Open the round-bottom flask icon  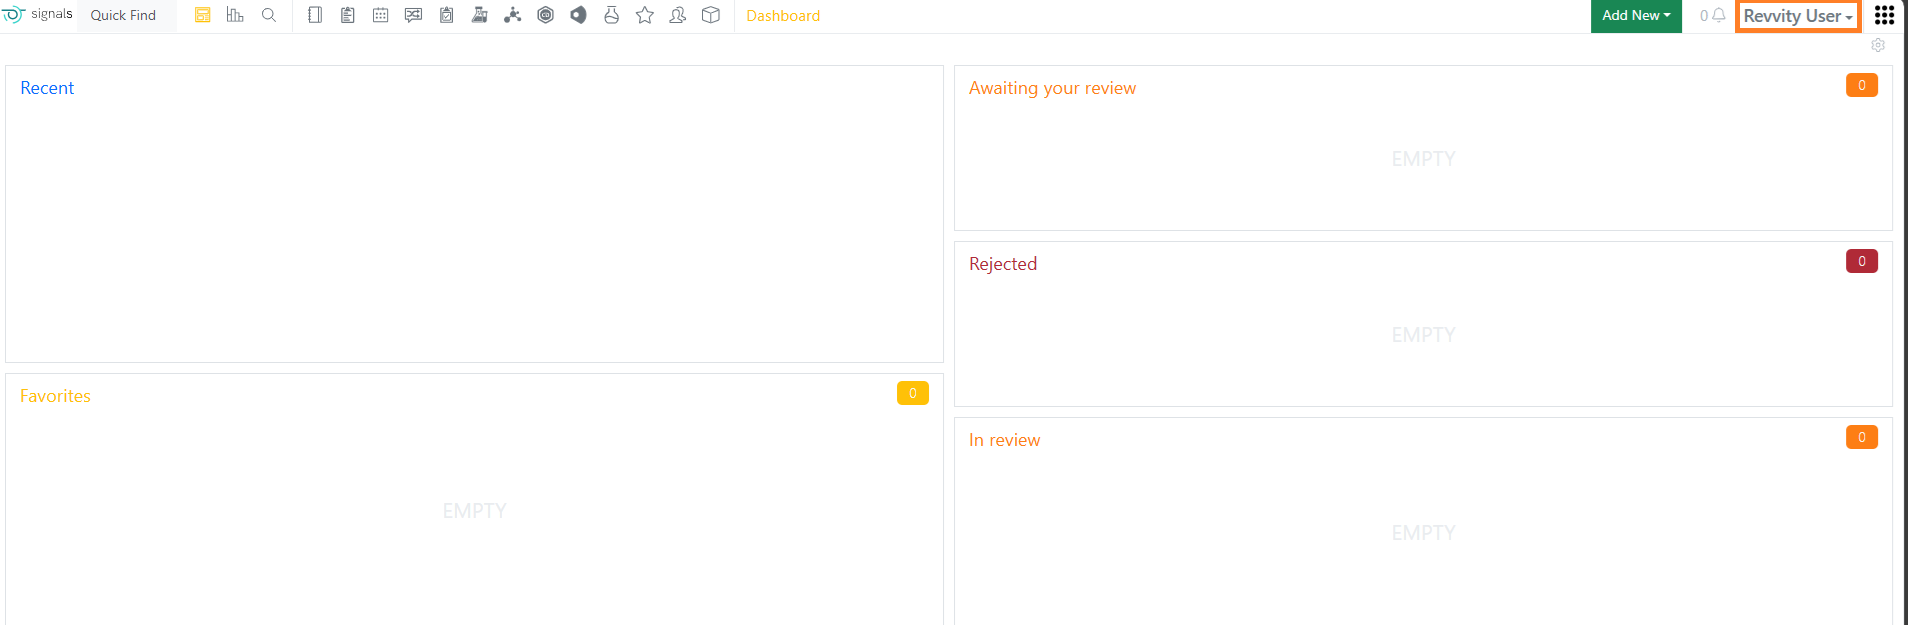pos(612,15)
